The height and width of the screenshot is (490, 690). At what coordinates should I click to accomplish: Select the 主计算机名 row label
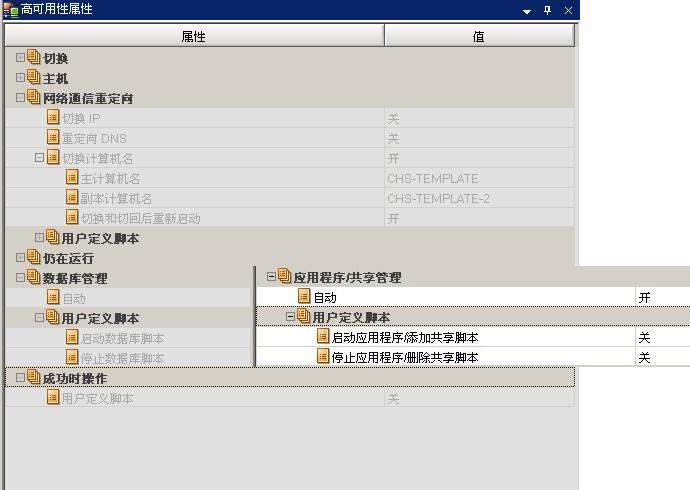tap(110, 178)
